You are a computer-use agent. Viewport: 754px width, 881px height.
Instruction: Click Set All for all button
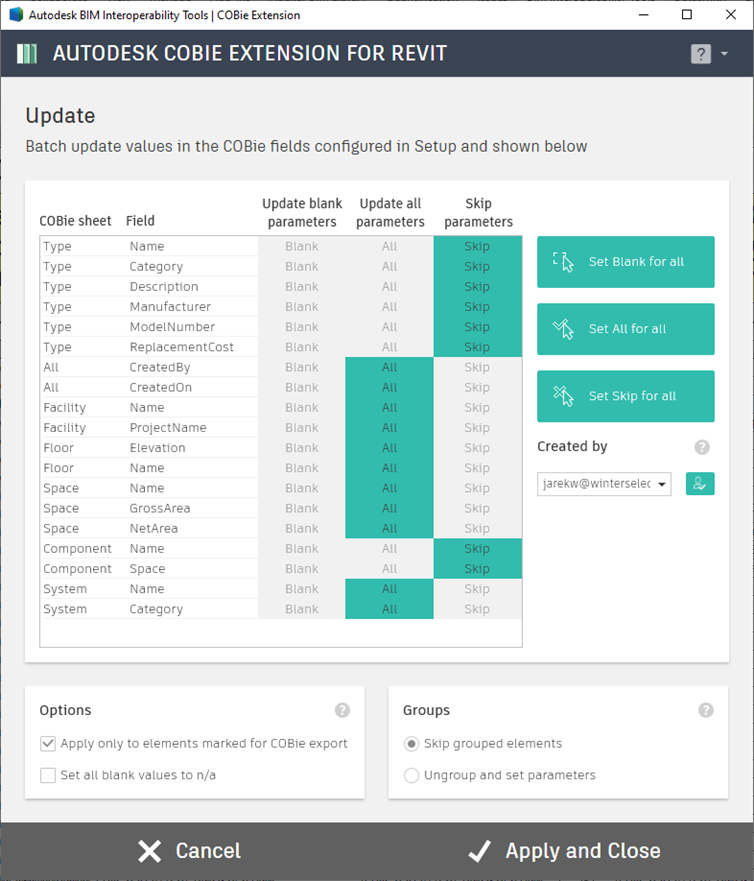pyautogui.click(x=625, y=329)
